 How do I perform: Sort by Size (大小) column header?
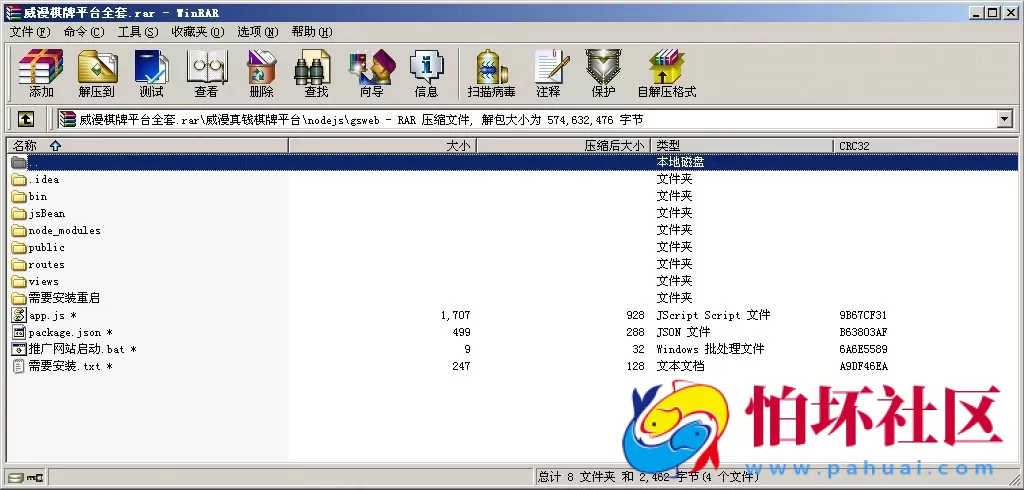pyautogui.click(x=383, y=146)
